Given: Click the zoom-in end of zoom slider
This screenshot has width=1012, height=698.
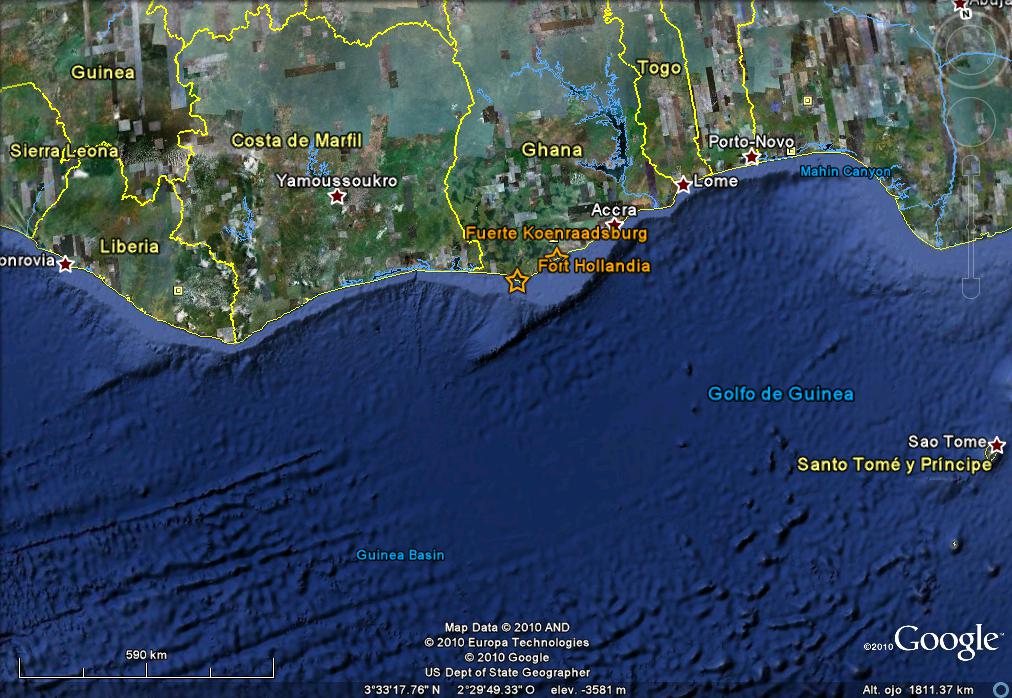Looking at the screenshot, I should (x=971, y=164).
